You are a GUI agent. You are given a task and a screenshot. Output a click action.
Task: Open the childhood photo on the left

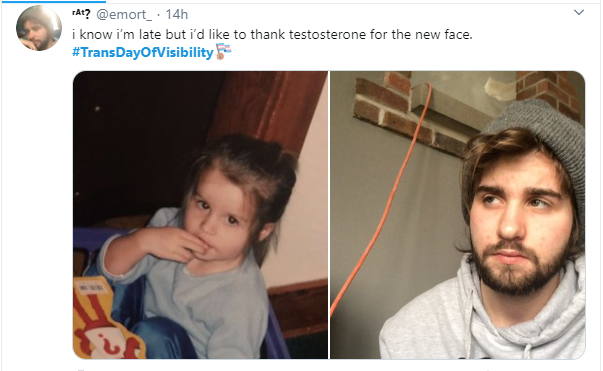[200, 215]
